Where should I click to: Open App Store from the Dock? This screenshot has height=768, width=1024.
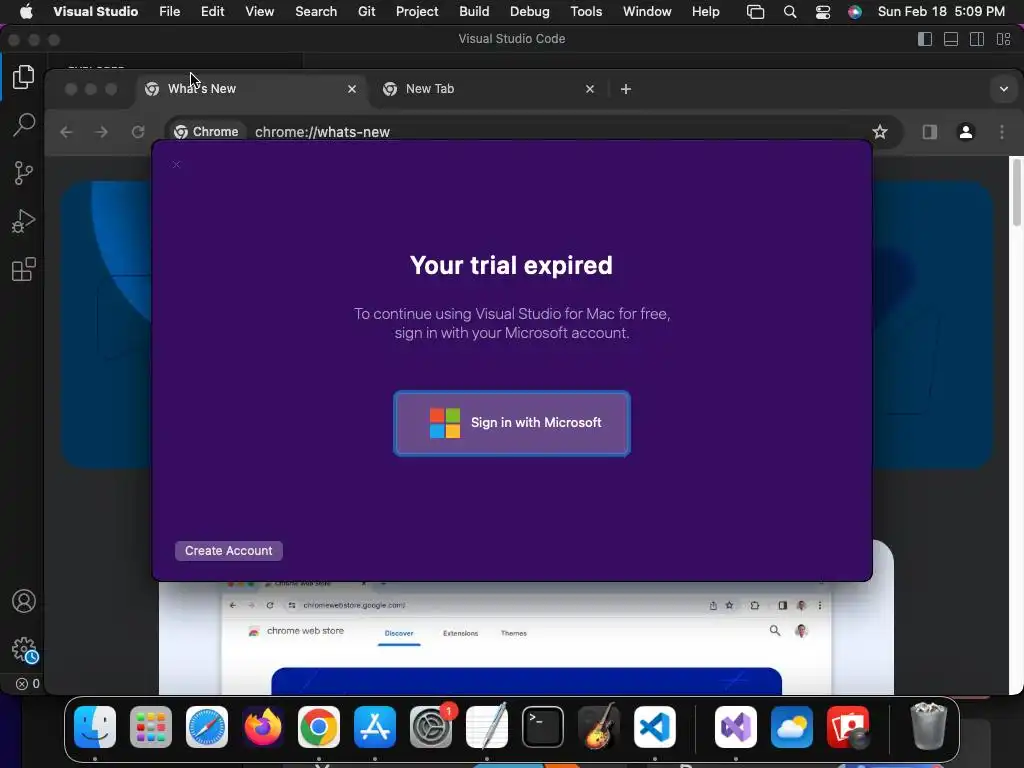pyautogui.click(x=375, y=727)
